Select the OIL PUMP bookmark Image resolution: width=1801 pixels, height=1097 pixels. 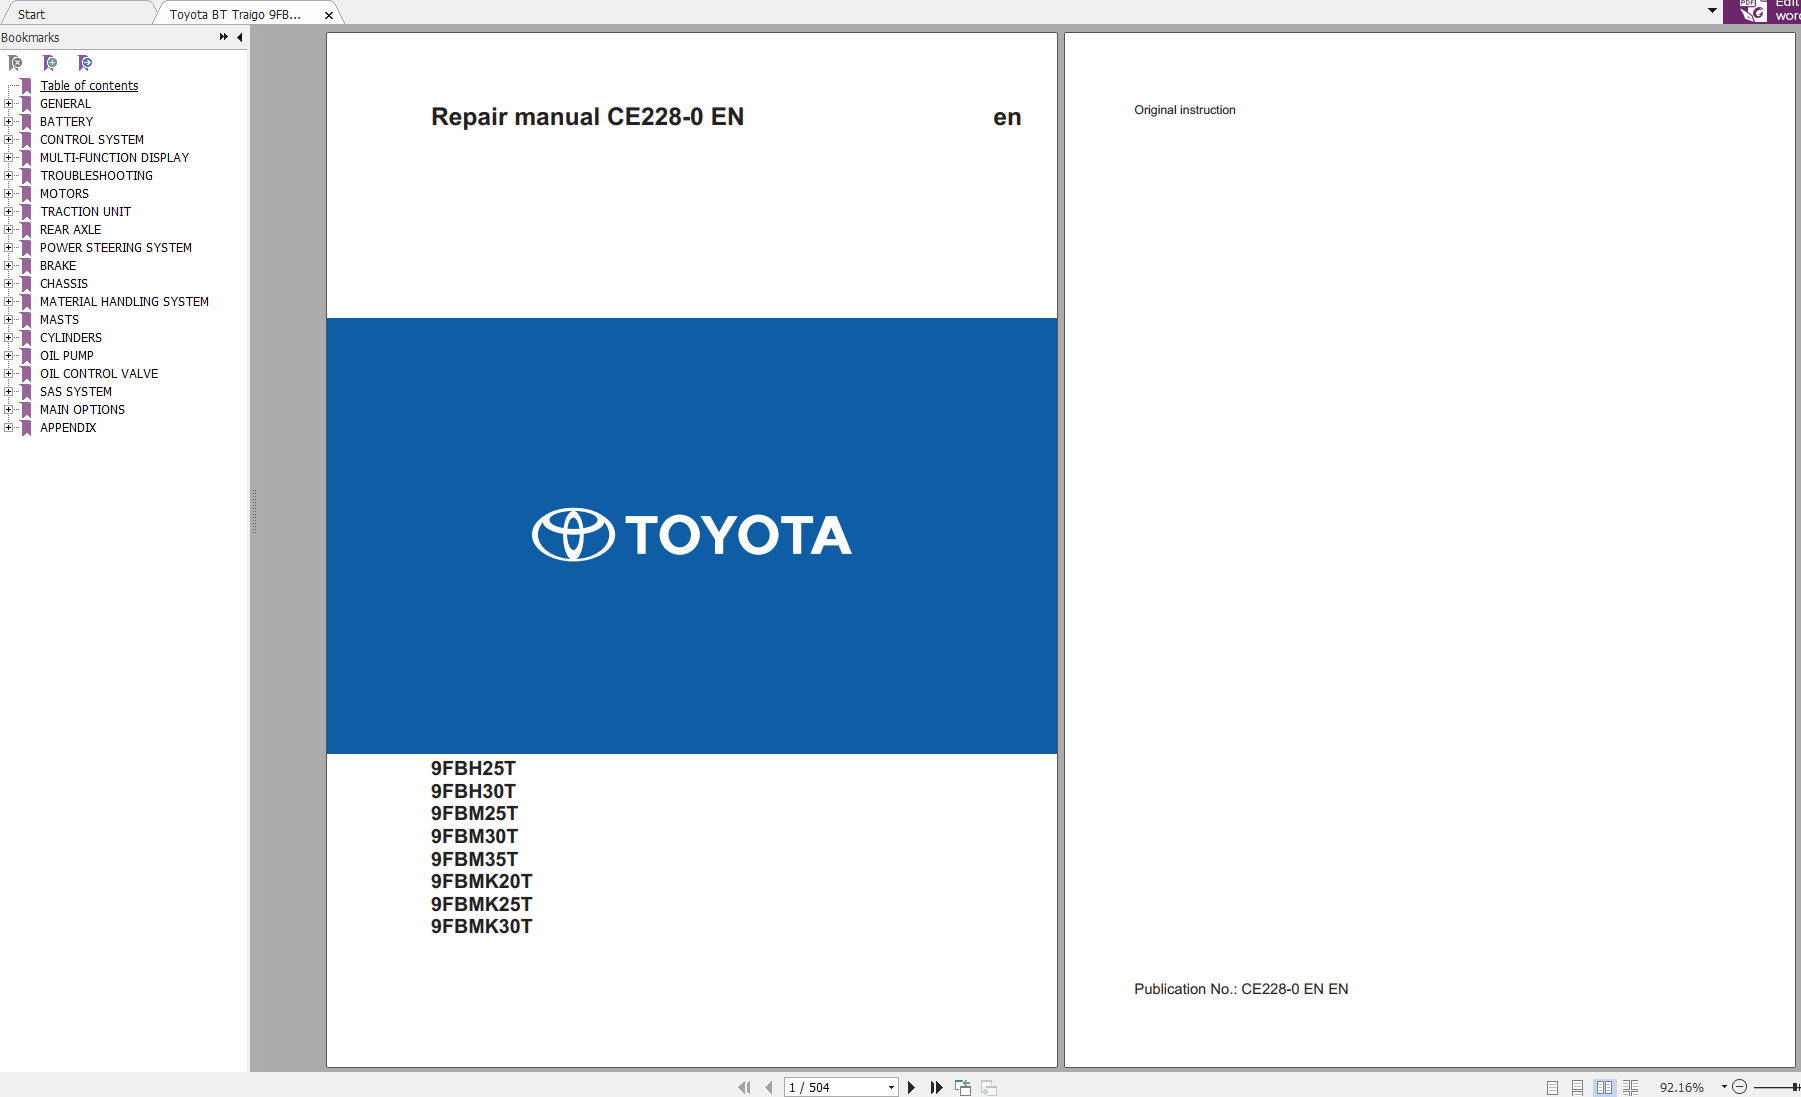(67, 356)
